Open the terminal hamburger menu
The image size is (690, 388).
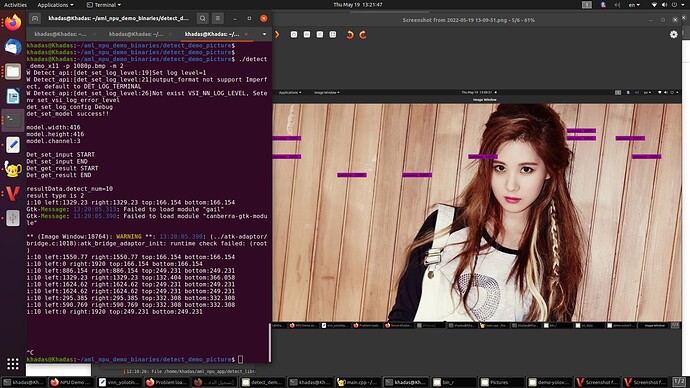[217, 18]
